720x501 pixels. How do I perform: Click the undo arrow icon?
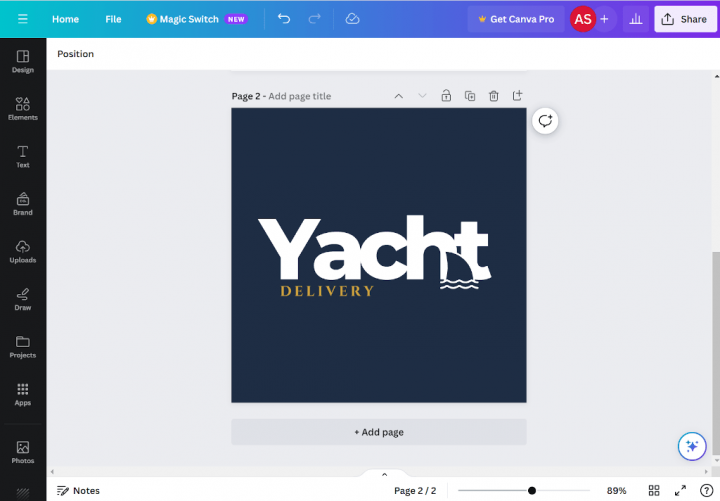coord(284,19)
